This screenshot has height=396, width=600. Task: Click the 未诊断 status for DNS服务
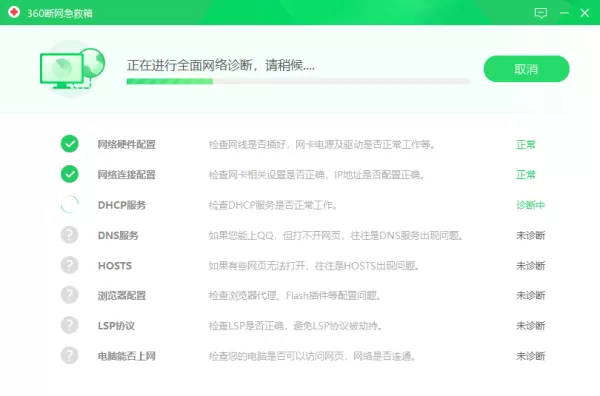click(530, 235)
